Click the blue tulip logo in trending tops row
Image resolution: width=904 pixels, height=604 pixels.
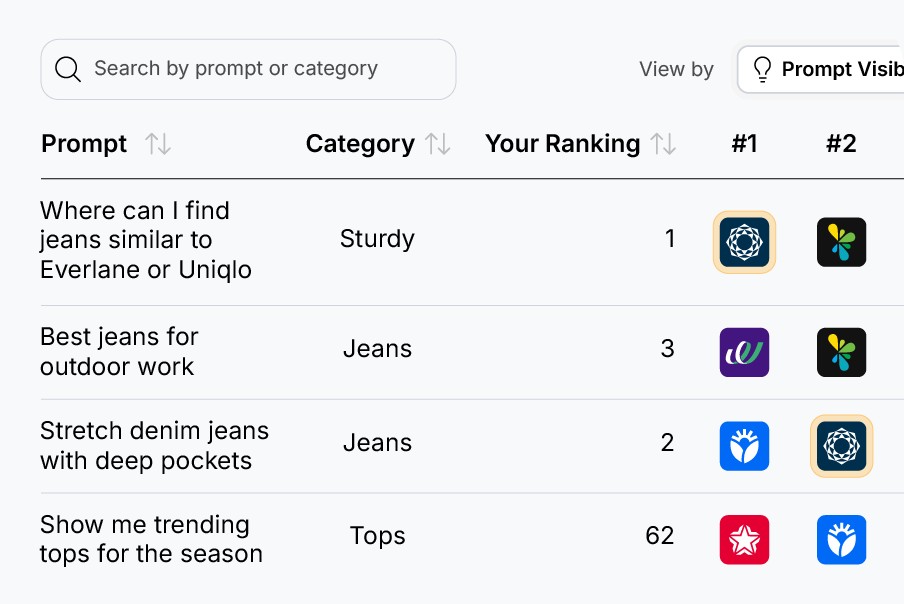coord(841,540)
